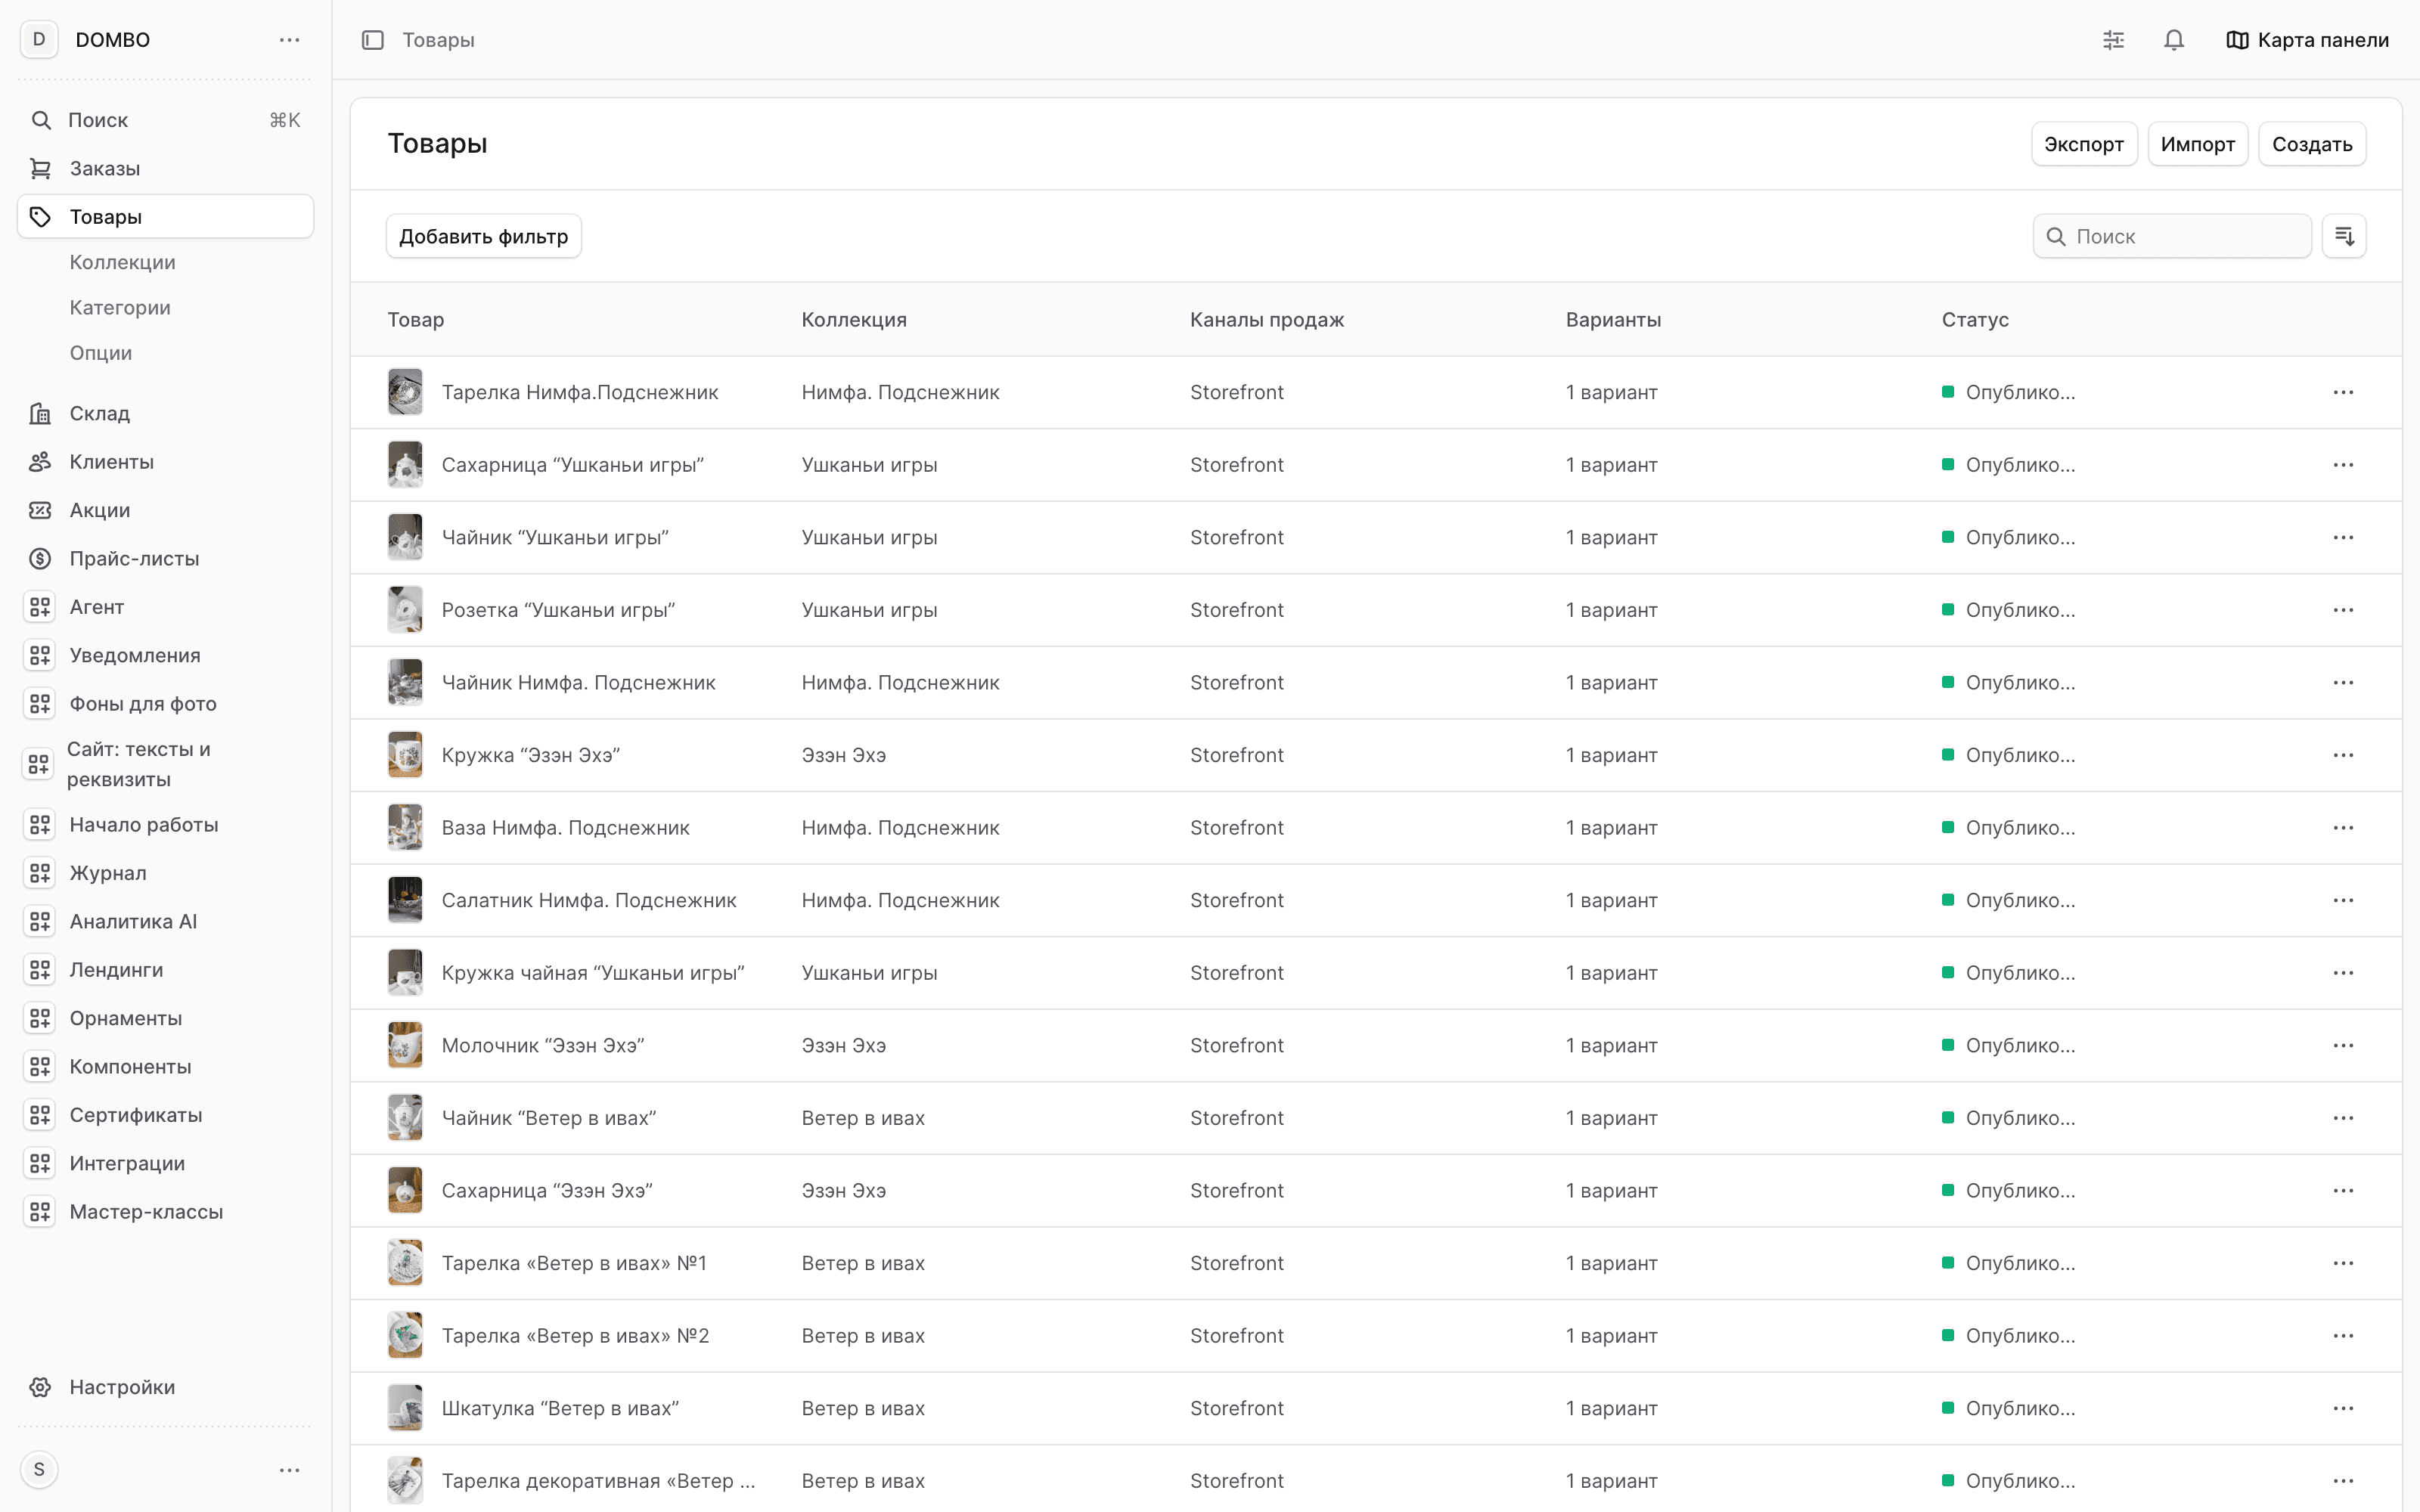
Task: Open the DOMBO store options menu
Action: click(x=289, y=40)
